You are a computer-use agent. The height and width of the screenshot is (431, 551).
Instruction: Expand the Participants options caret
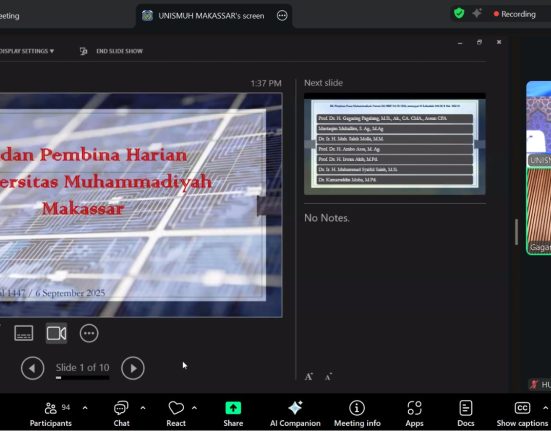click(85, 408)
